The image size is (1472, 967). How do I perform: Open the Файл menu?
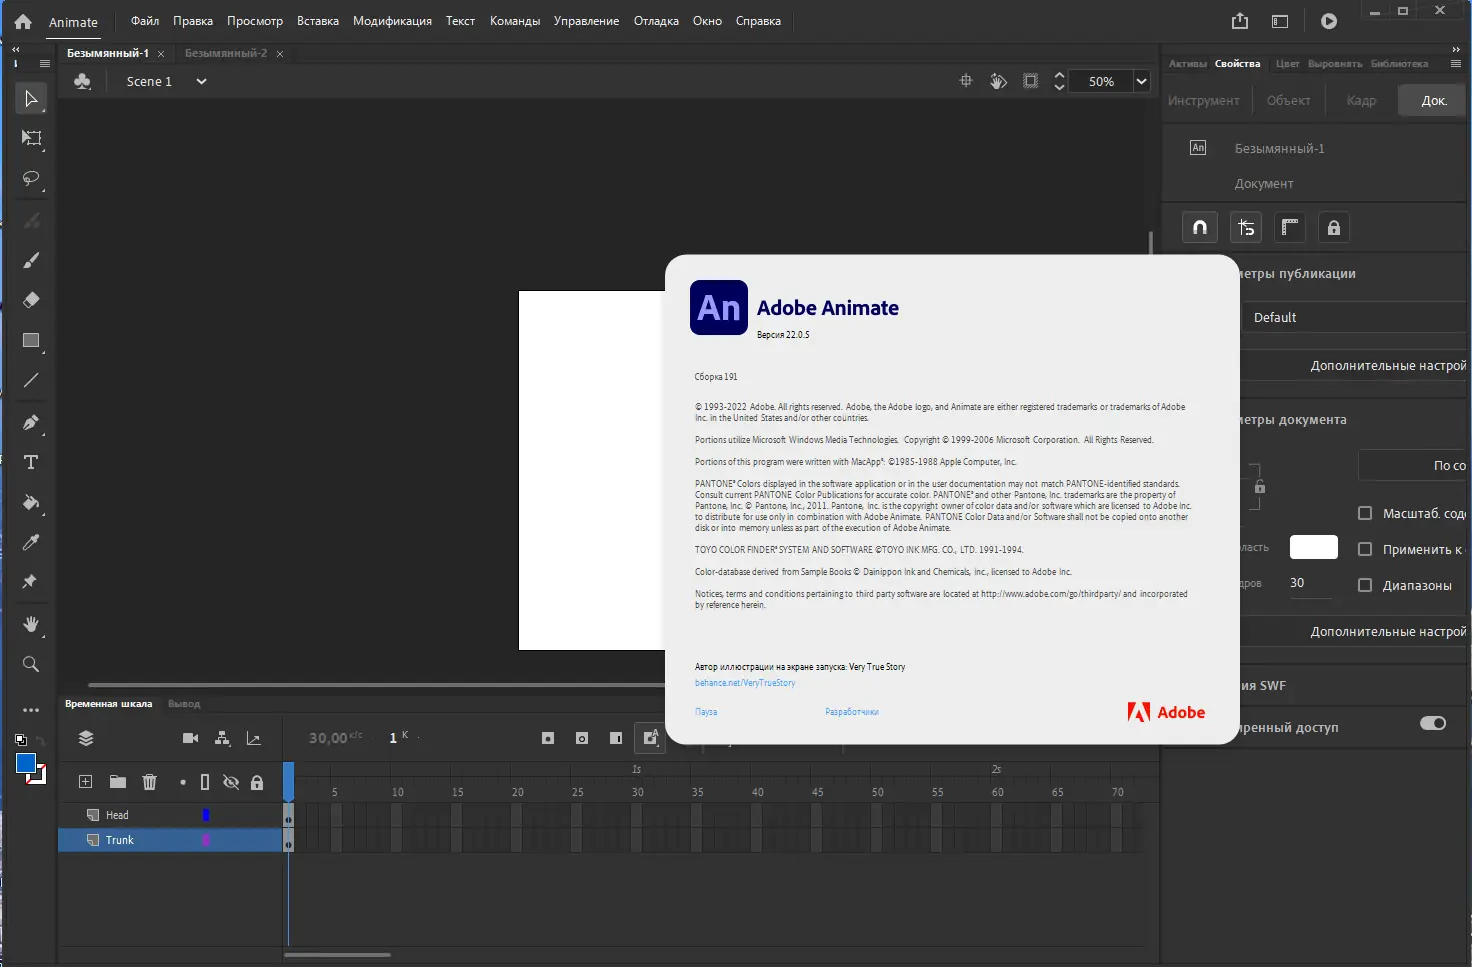coord(143,20)
